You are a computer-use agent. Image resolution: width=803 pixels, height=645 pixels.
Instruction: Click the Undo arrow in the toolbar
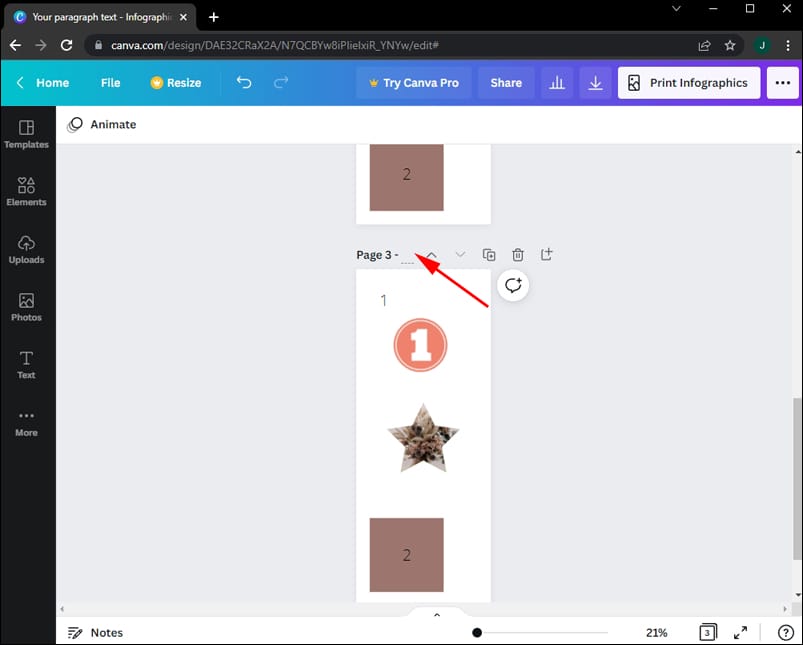click(243, 83)
